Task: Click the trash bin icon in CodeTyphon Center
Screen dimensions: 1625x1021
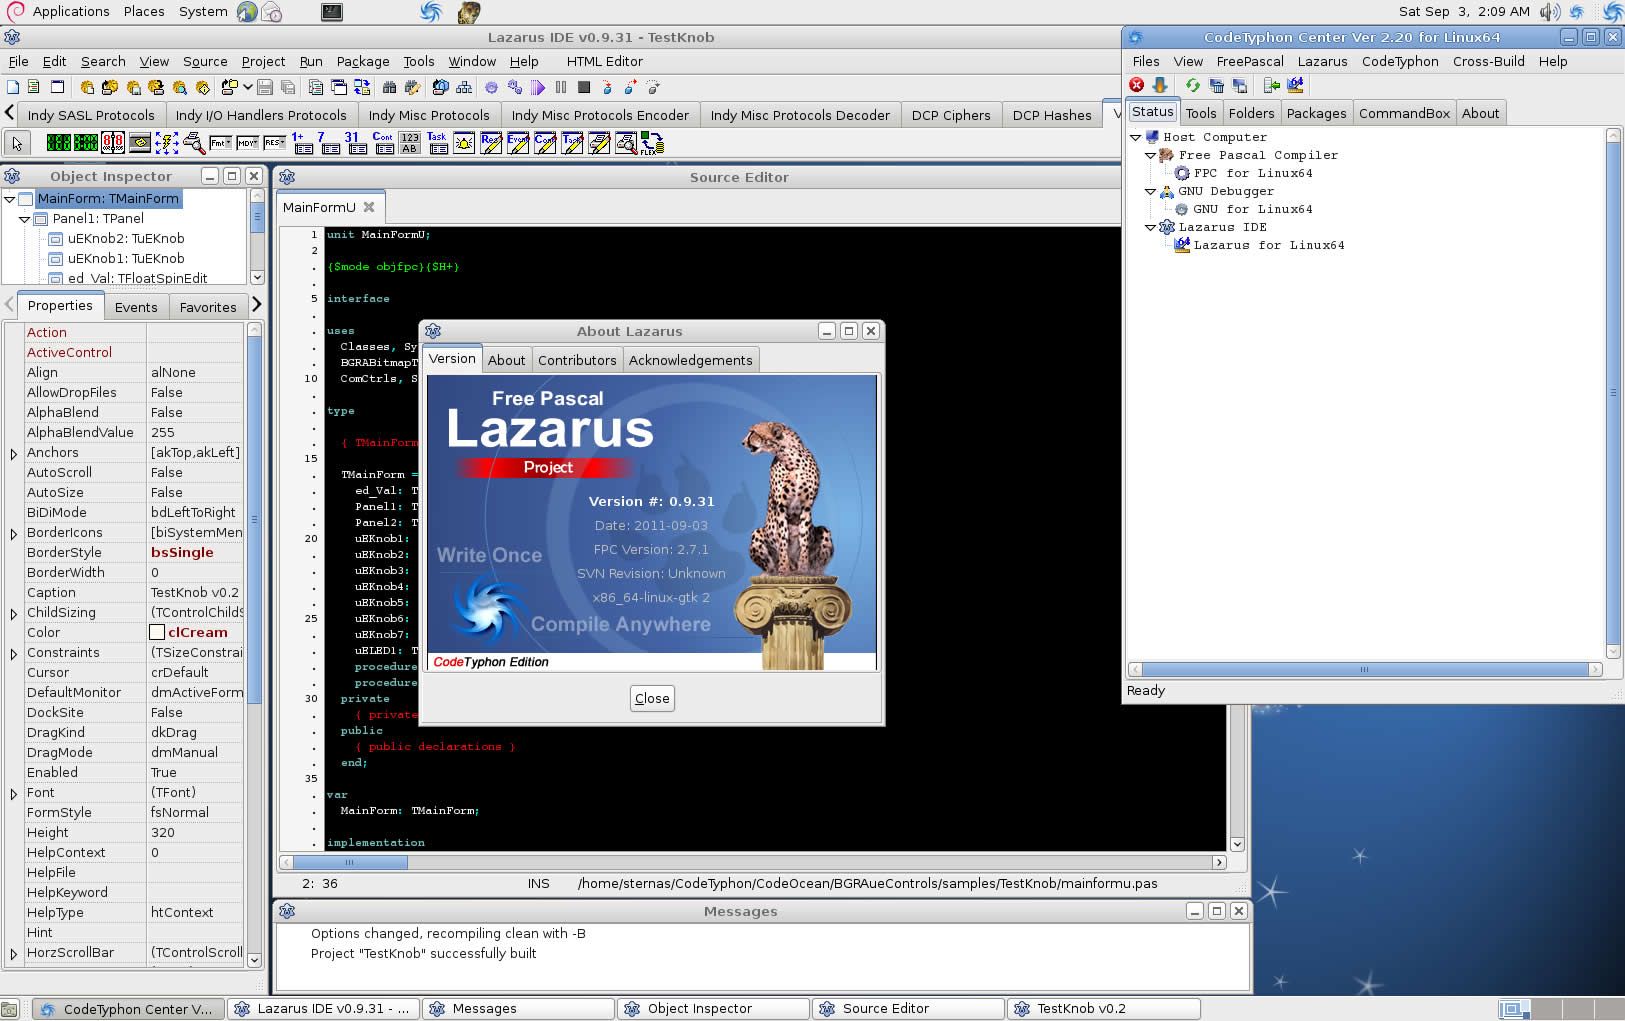Action: click(x=1217, y=85)
